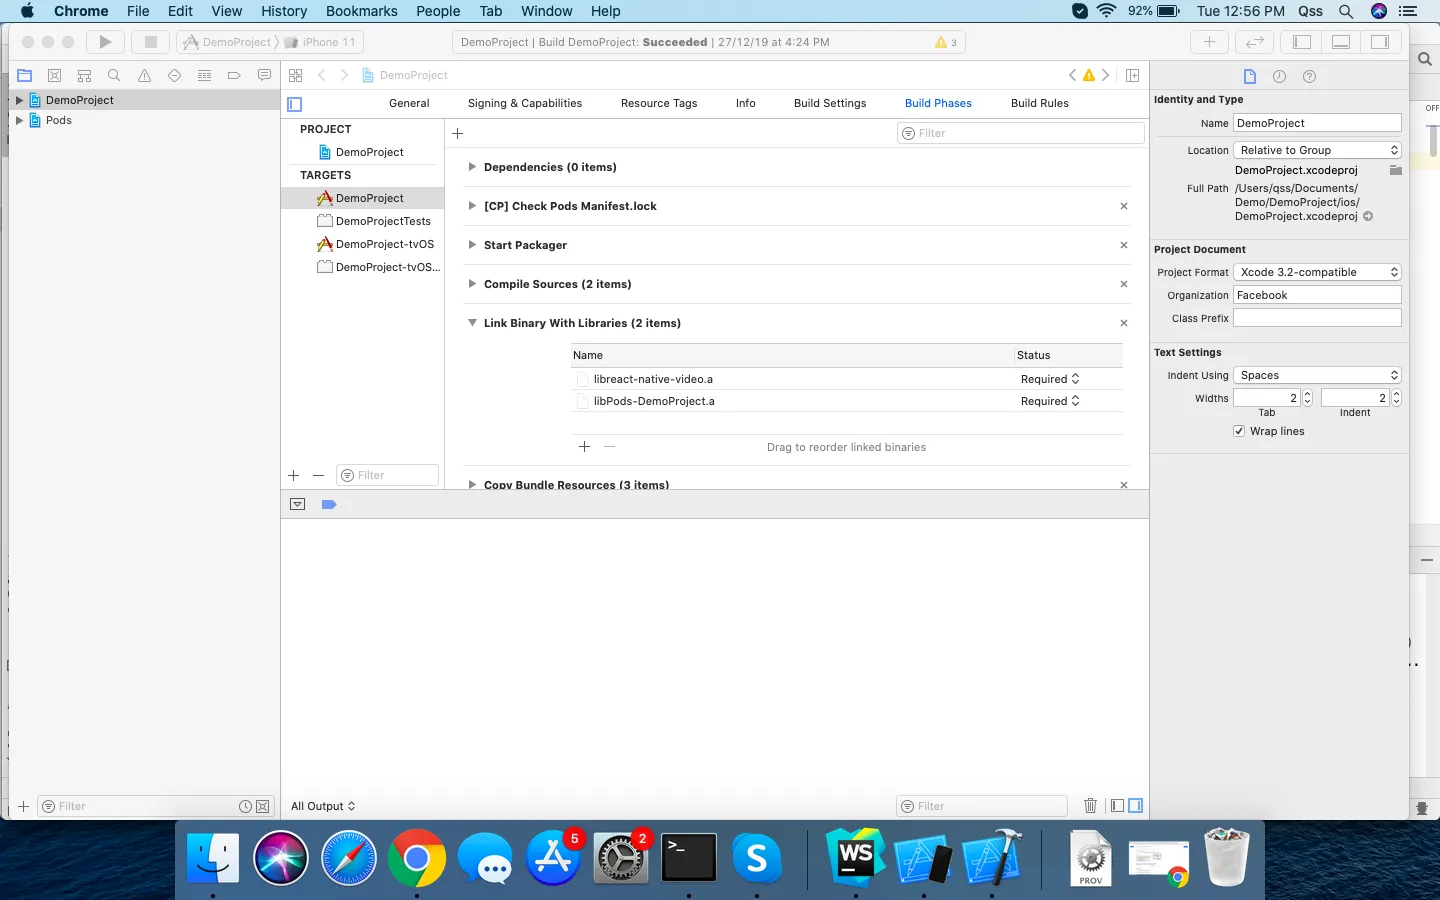Show the File inspector
The width and height of the screenshot is (1440, 900).
click(1249, 76)
